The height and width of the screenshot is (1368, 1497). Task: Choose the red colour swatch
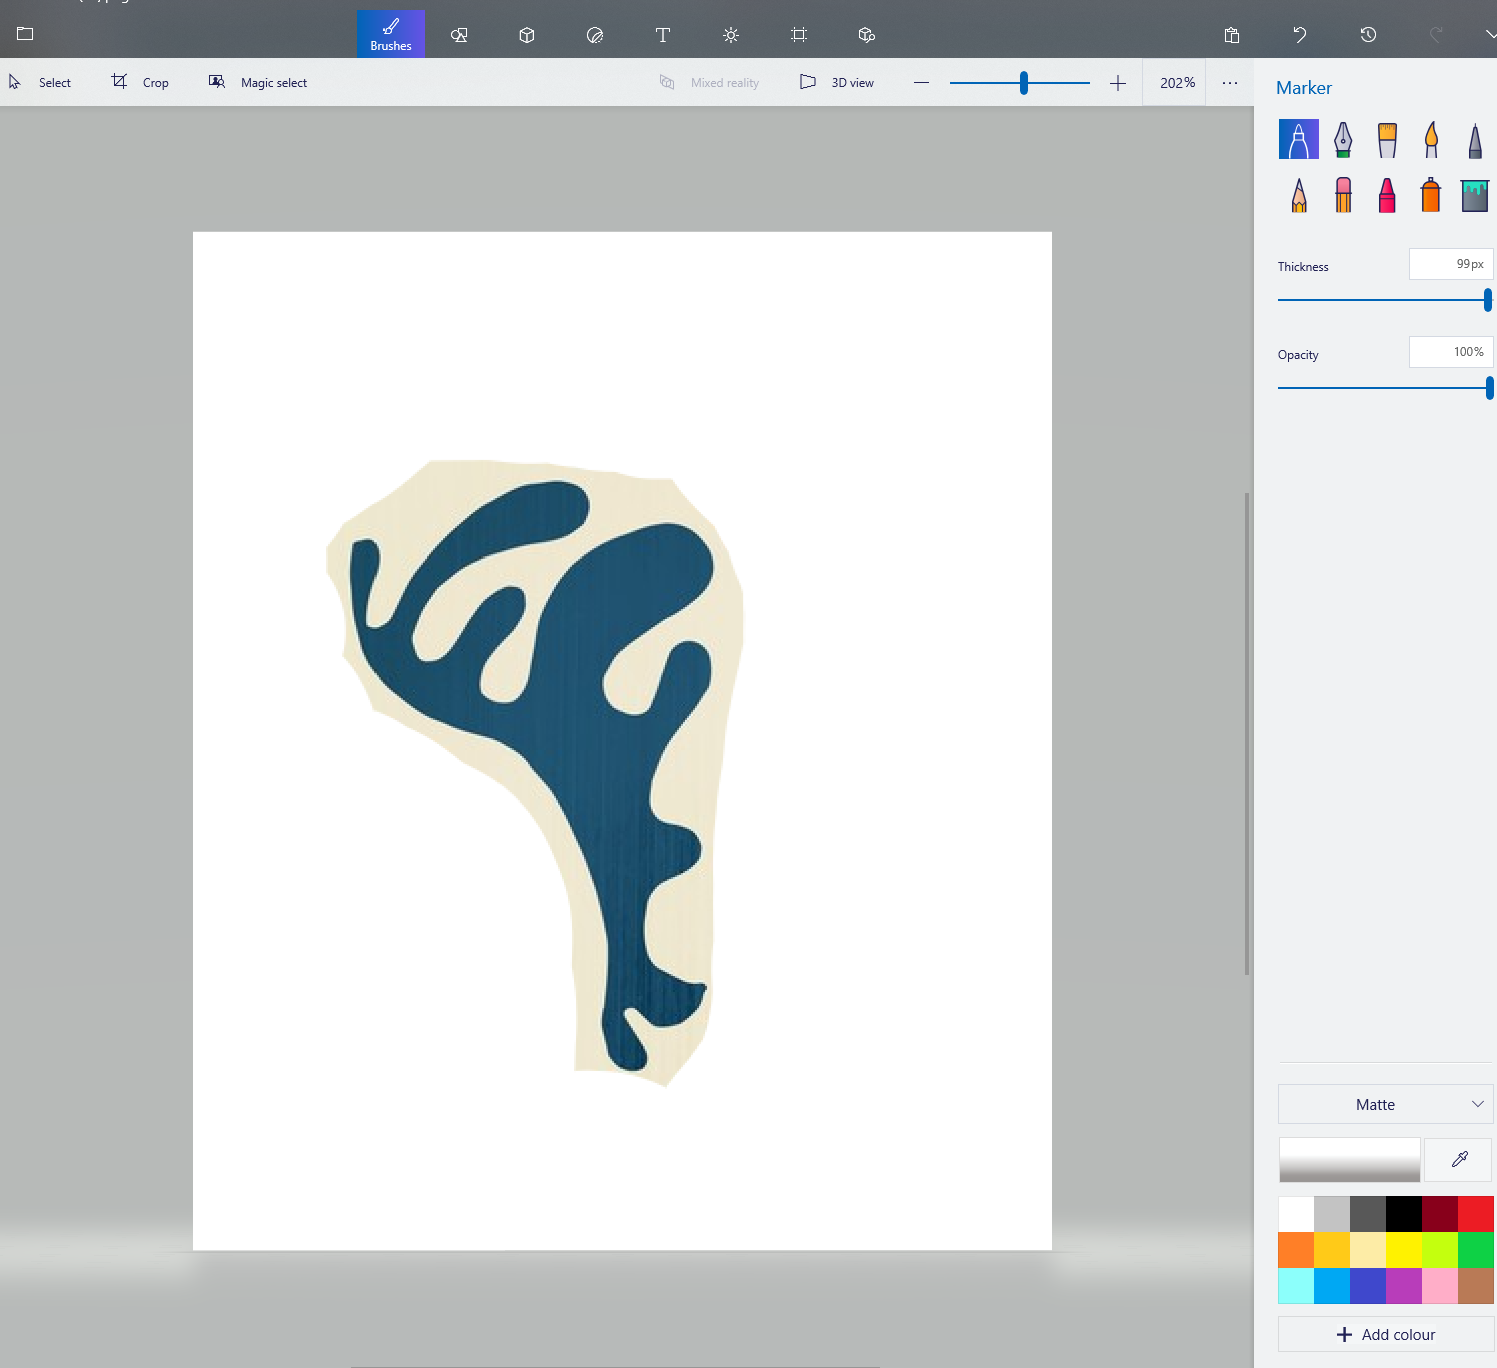[x=1475, y=1214]
